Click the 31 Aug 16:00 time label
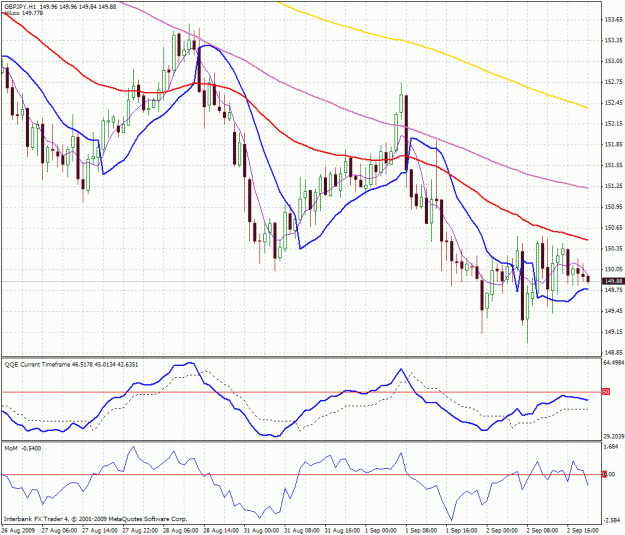The width and height of the screenshot is (625, 535). (x=342, y=531)
